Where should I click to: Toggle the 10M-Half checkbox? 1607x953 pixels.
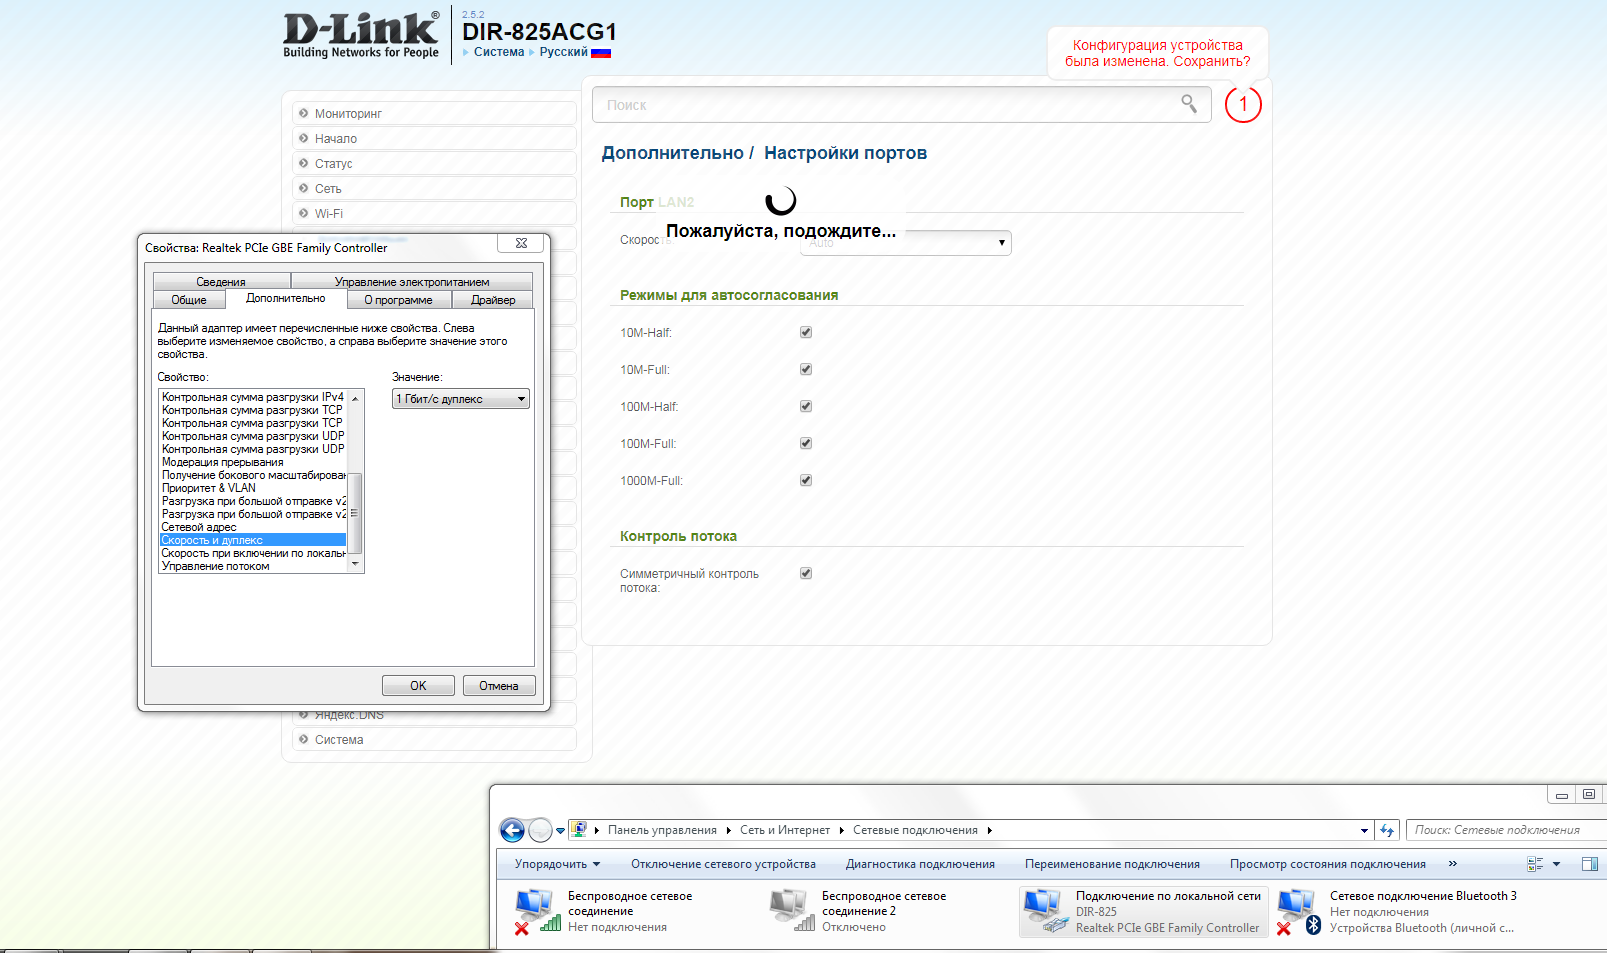pyautogui.click(x=806, y=332)
